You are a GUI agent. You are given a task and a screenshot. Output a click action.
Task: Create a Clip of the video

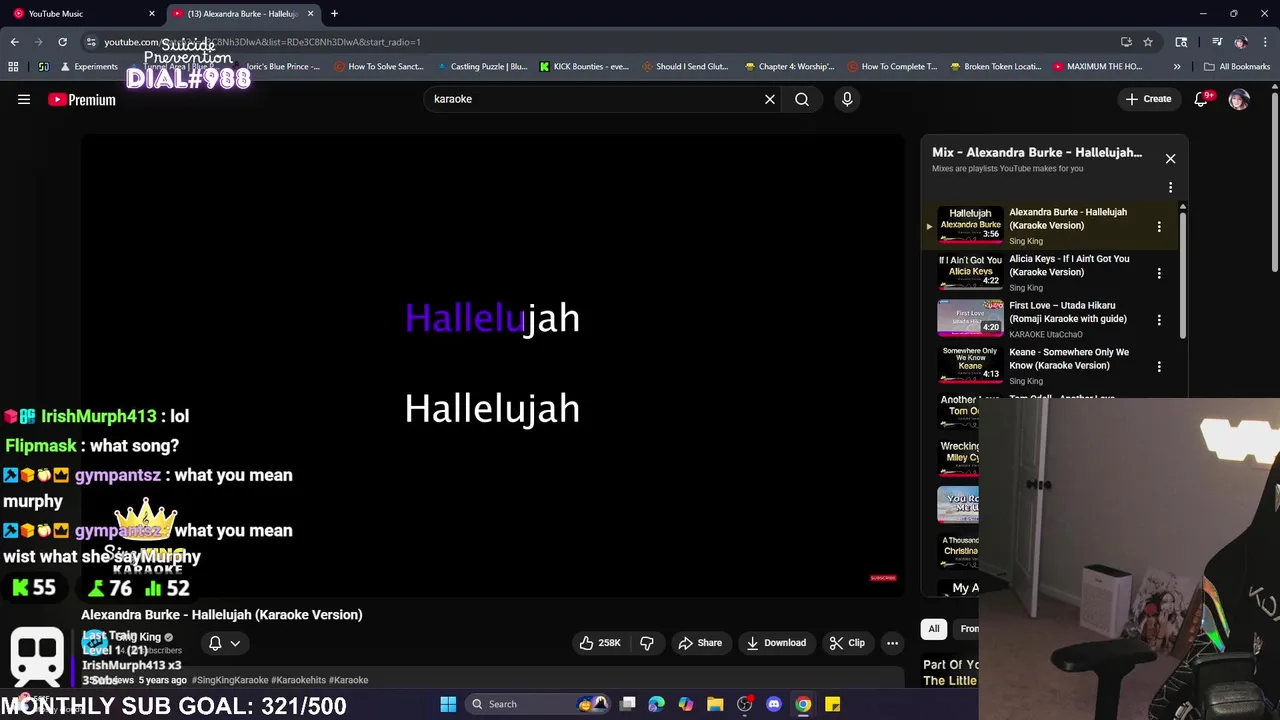click(847, 643)
